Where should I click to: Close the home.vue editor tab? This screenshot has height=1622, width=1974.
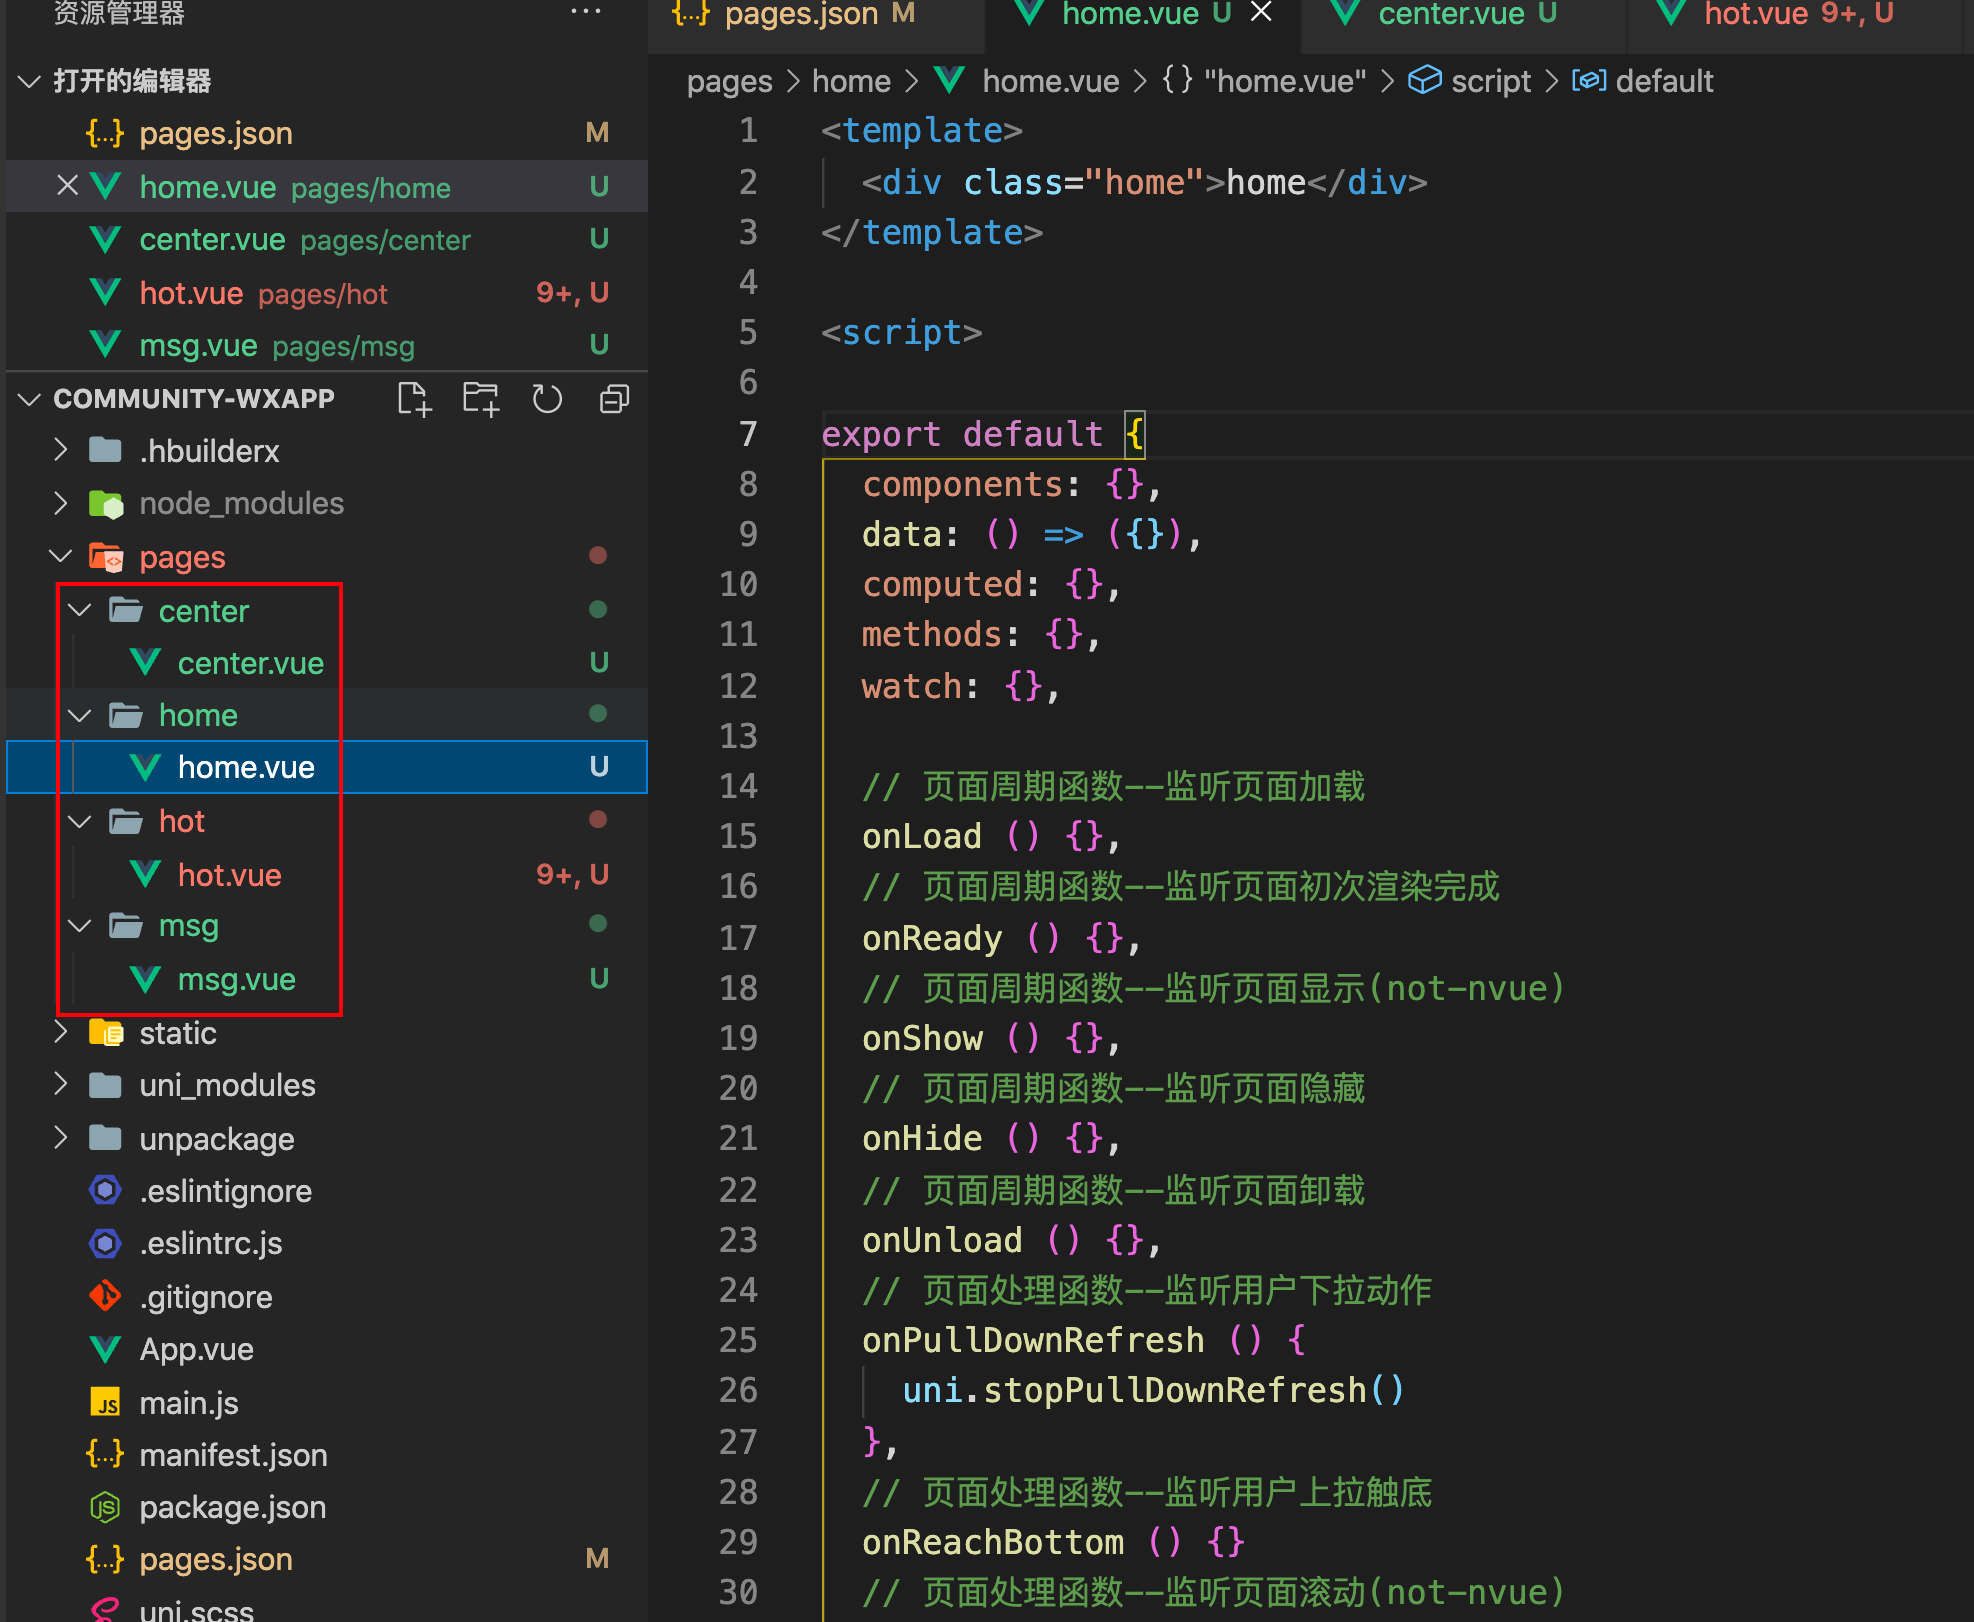pos(1262,12)
